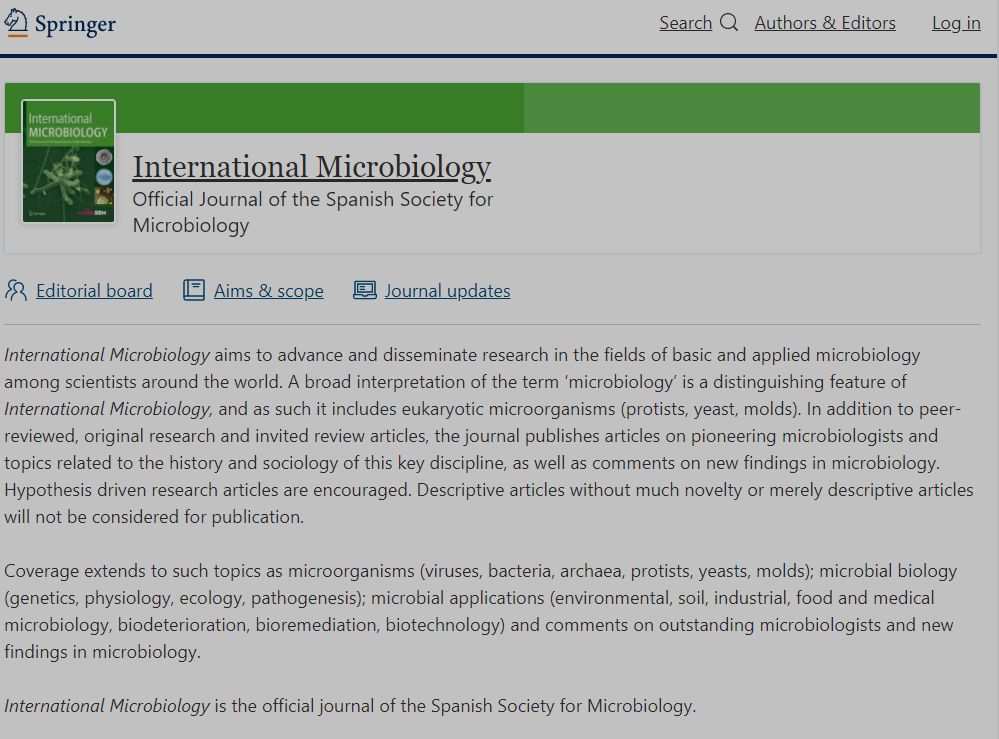This screenshot has width=999, height=739.
Task: Open the Search page
Action: [x=686, y=22]
